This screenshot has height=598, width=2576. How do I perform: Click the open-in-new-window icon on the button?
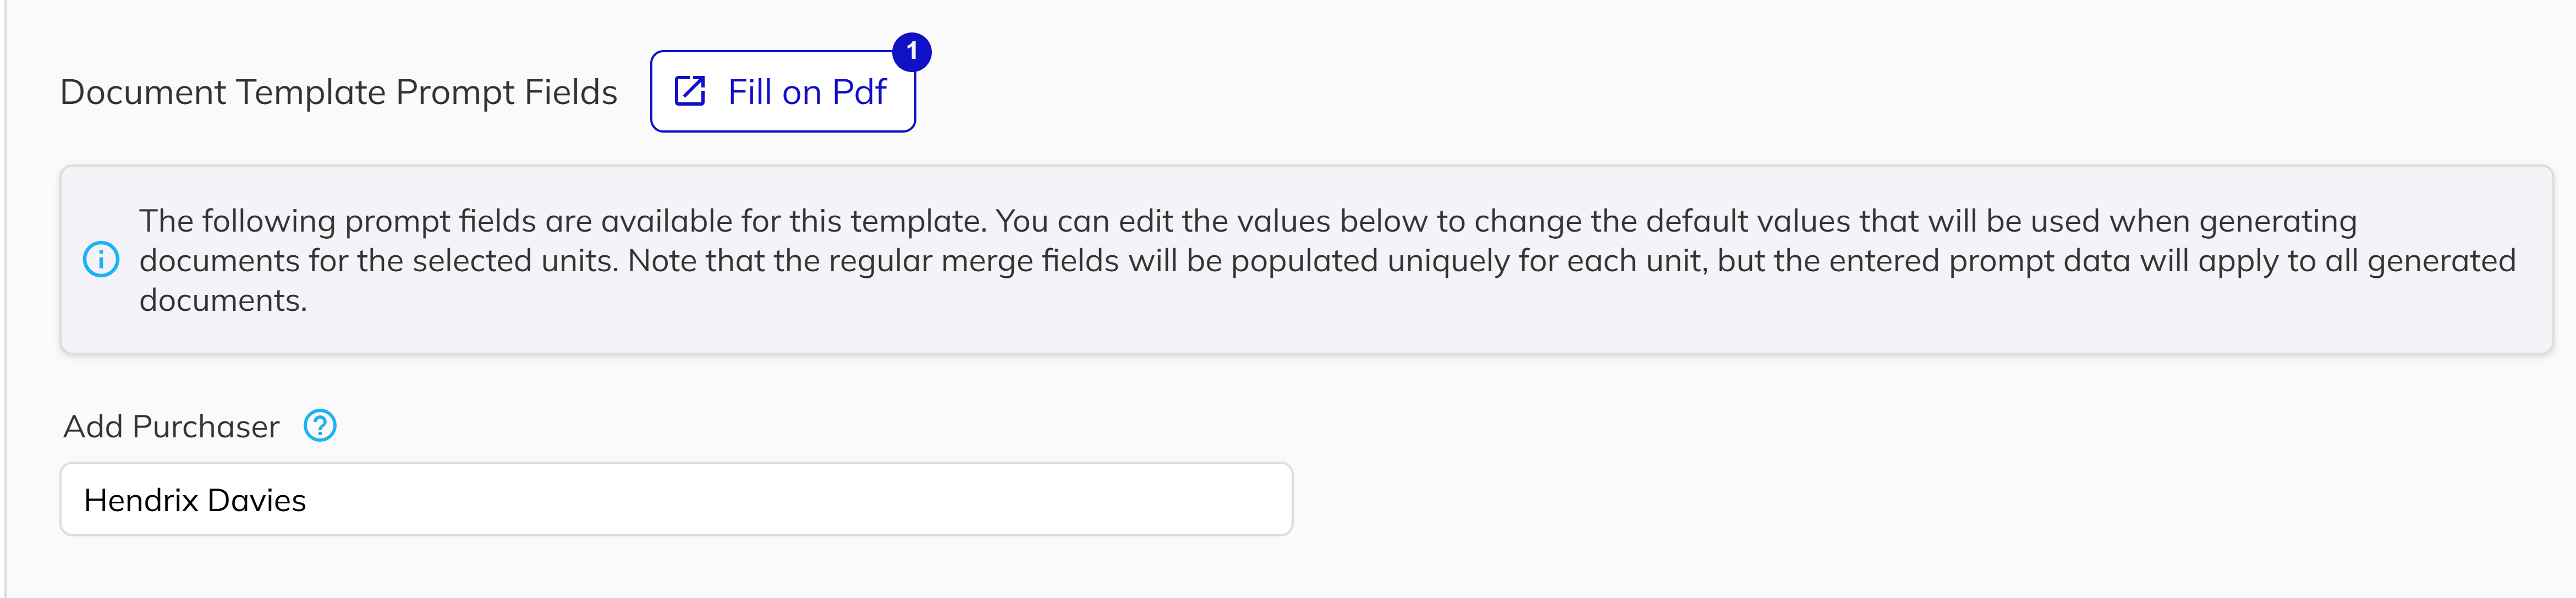[x=689, y=92]
